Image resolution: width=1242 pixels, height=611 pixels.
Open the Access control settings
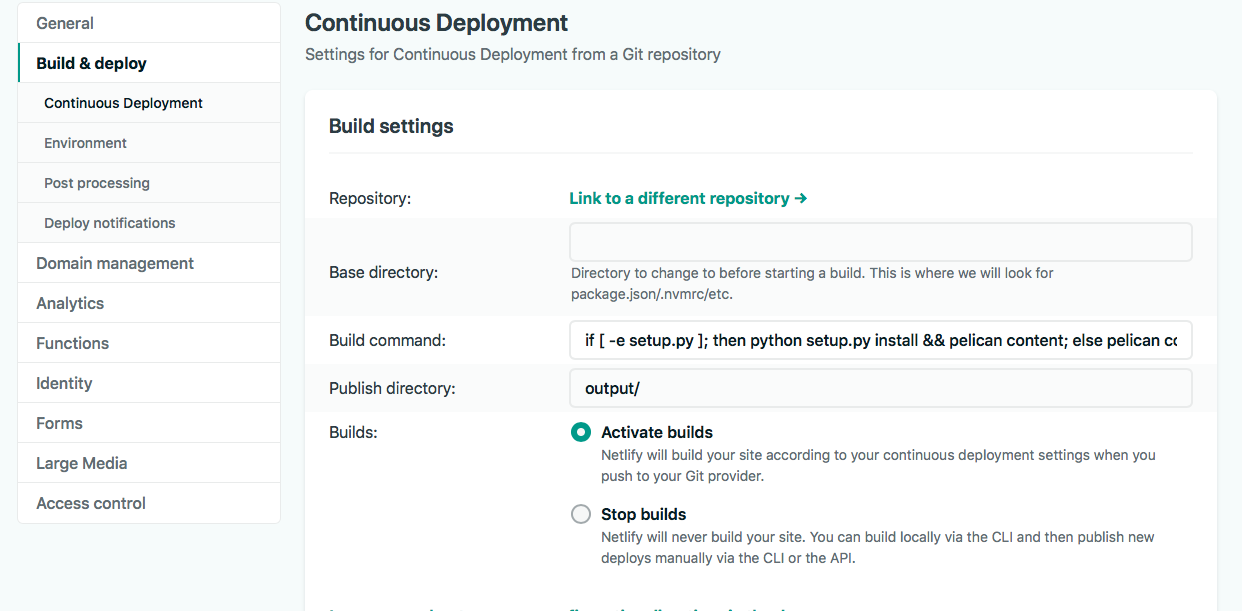(90, 502)
